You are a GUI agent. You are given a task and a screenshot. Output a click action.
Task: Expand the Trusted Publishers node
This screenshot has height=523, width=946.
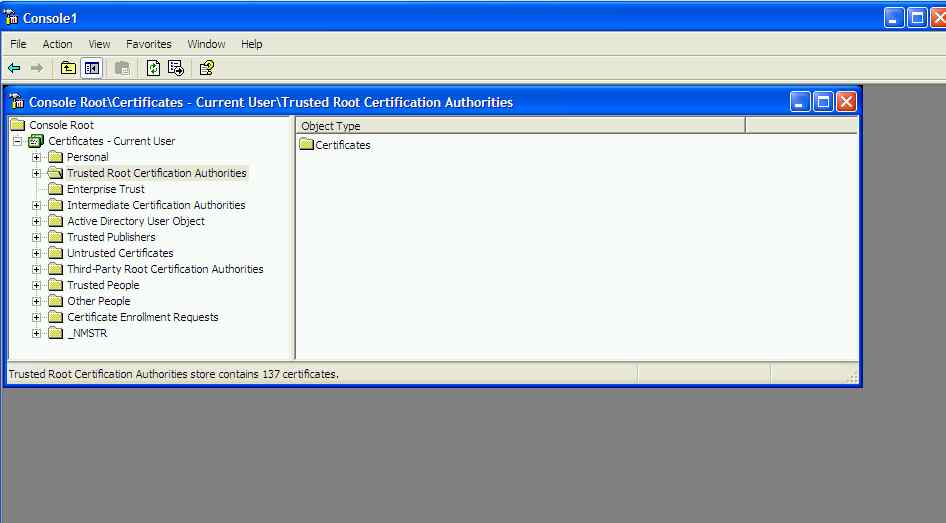[36, 238]
